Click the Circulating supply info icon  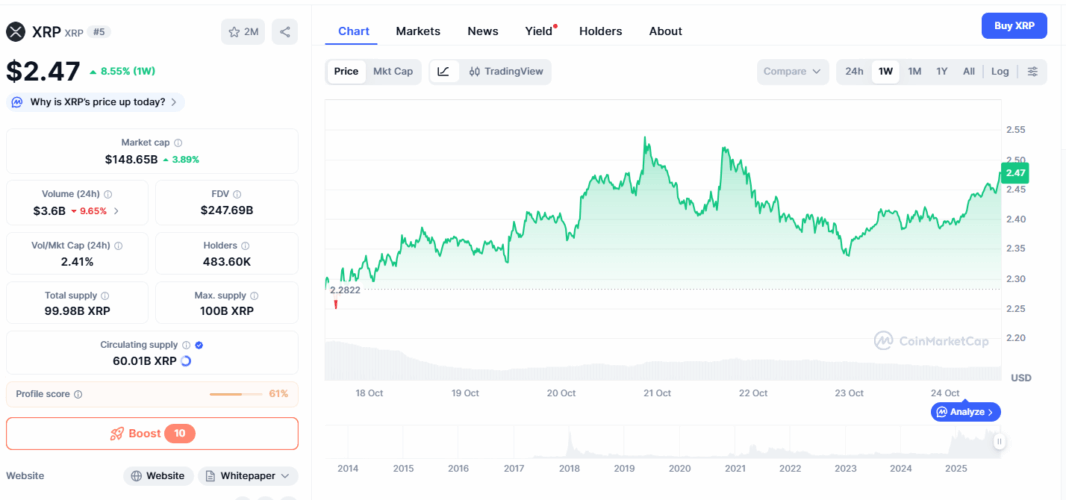tap(186, 345)
